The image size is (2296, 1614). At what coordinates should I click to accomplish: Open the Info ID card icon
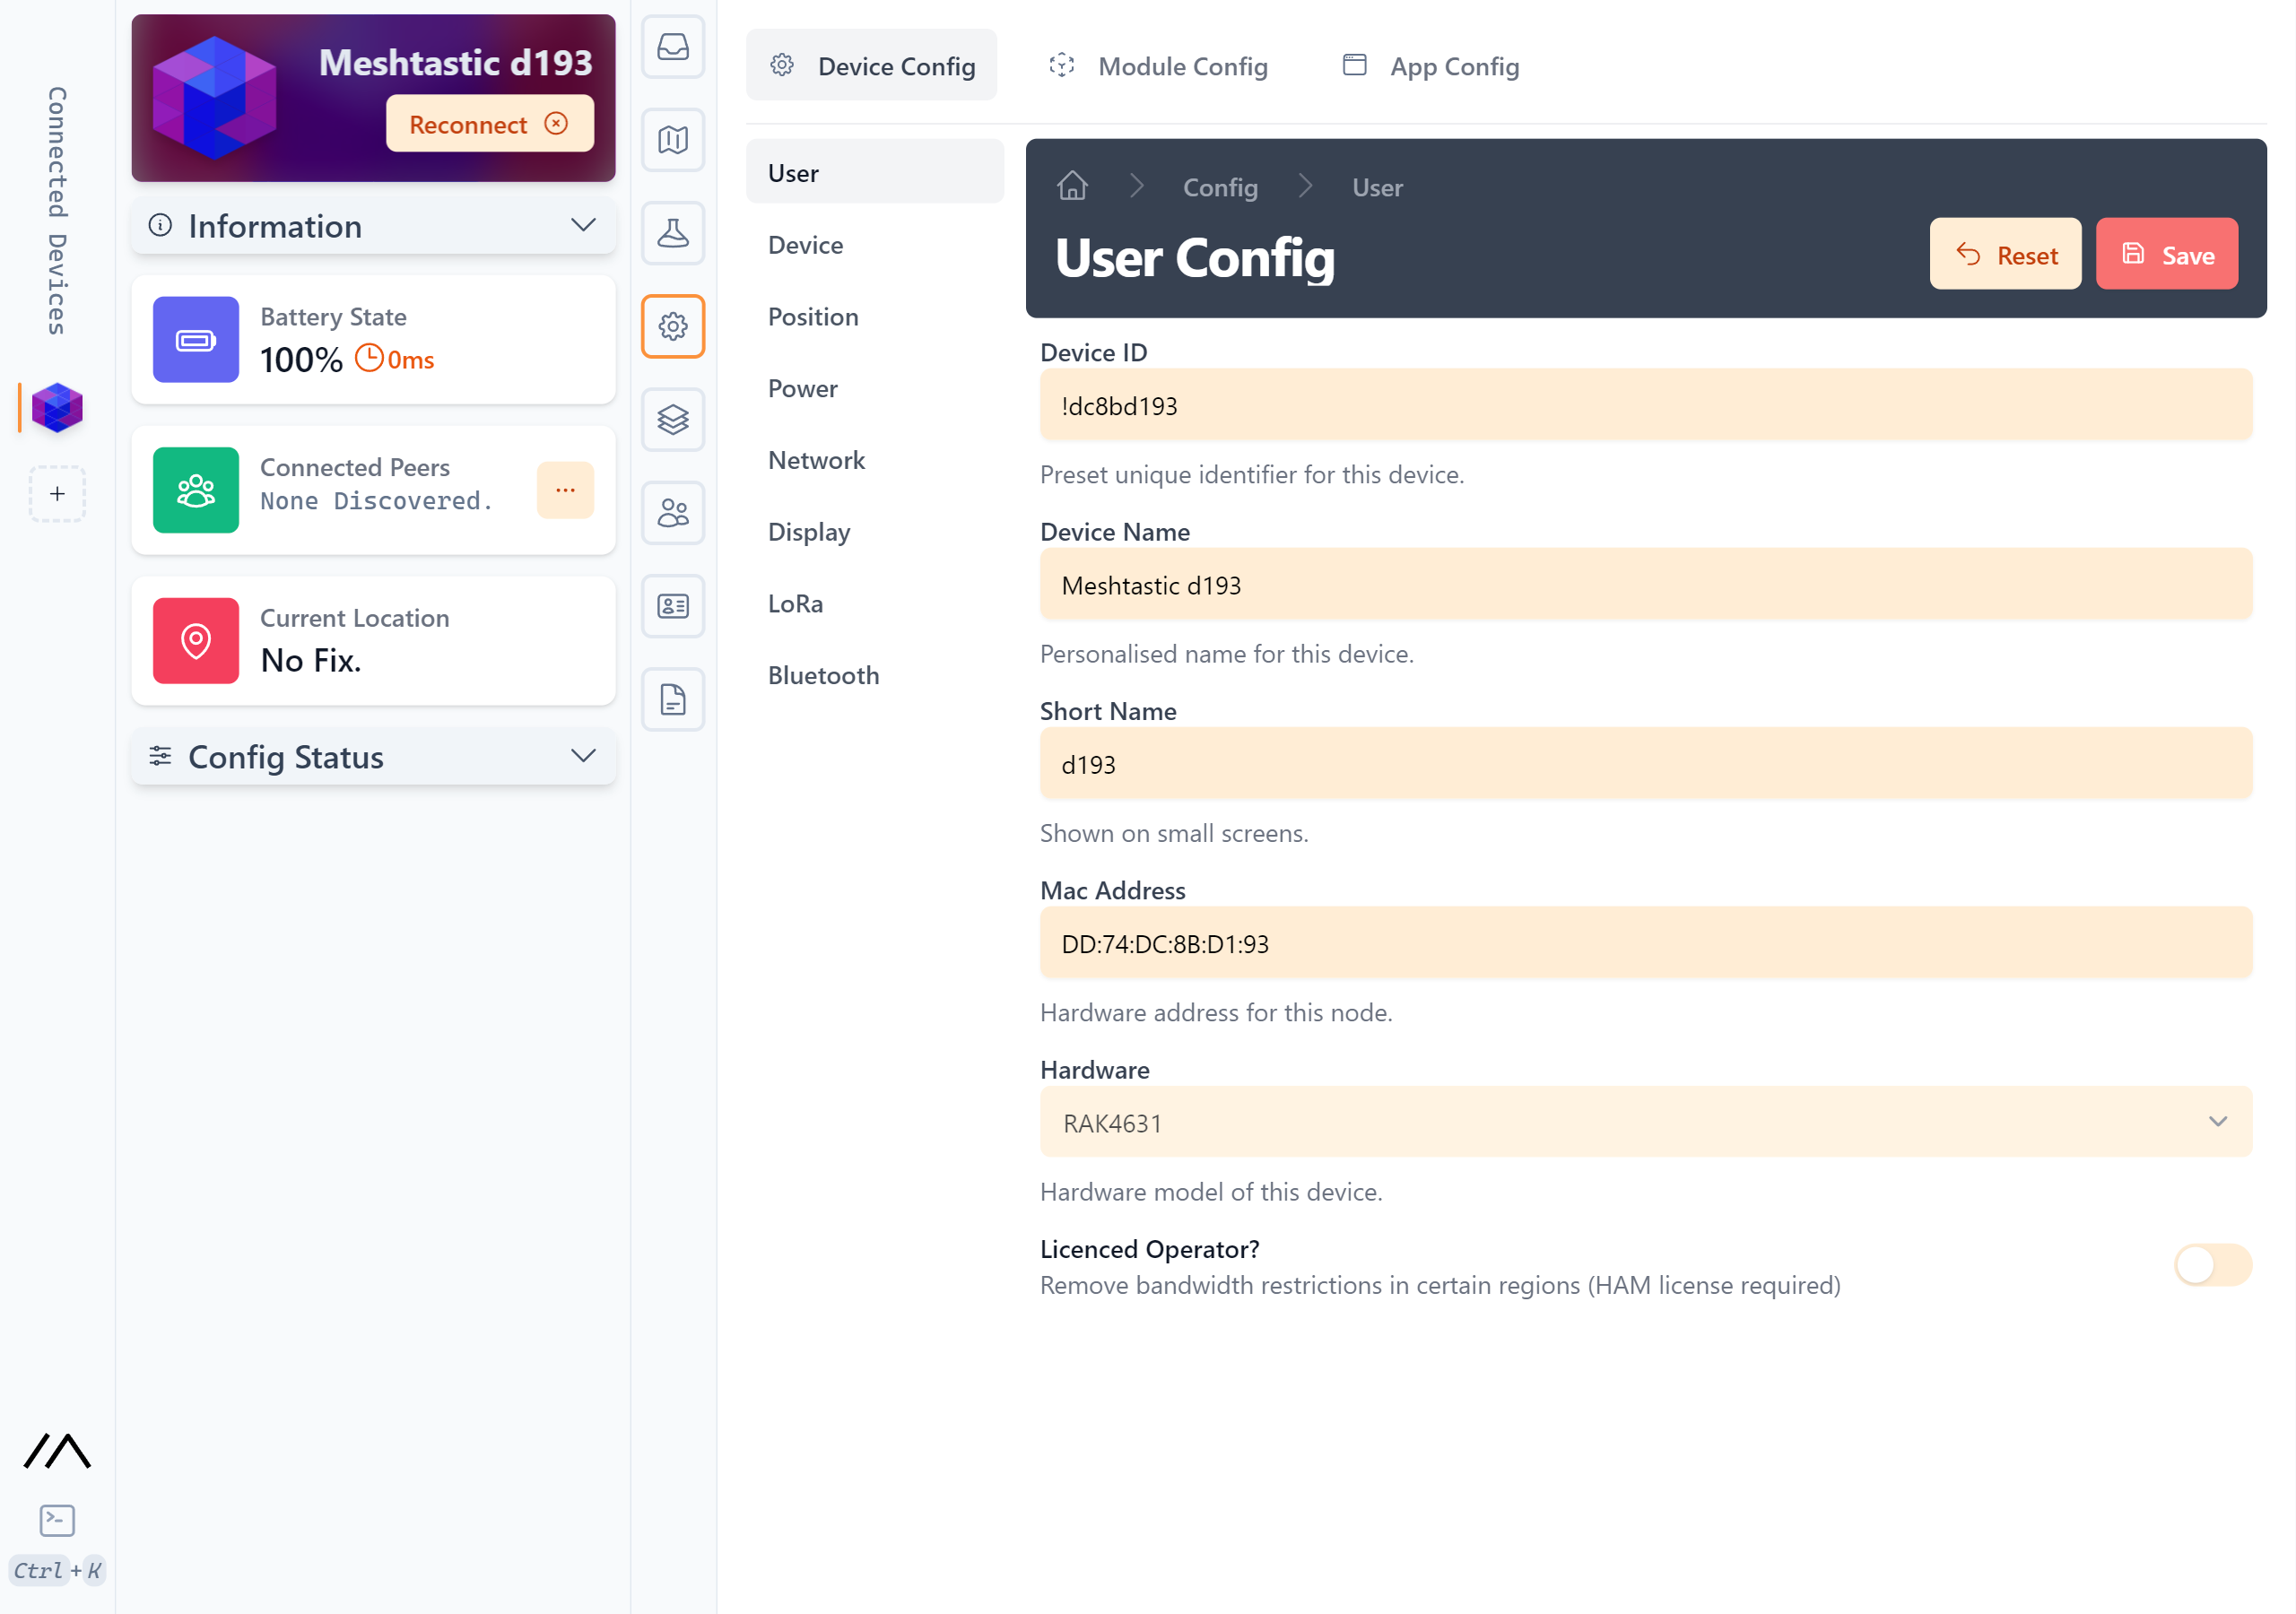click(x=673, y=606)
